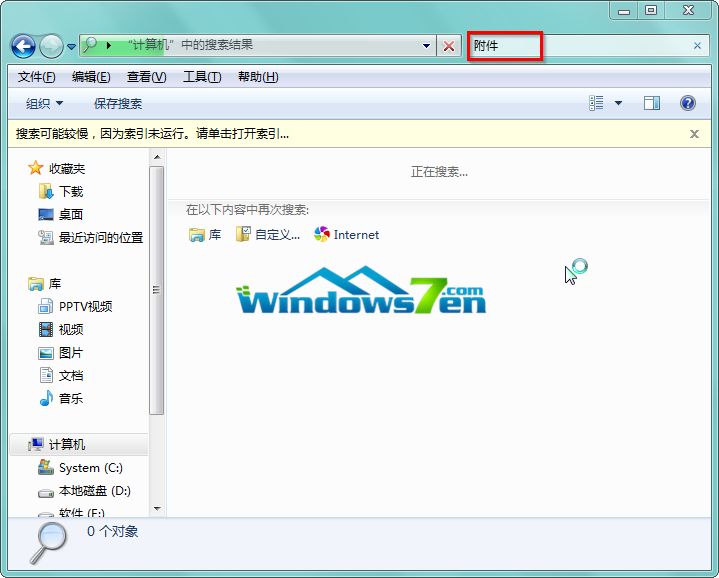
Task: Open the recent pages dropdown arrow
Action: pos(72,46)
